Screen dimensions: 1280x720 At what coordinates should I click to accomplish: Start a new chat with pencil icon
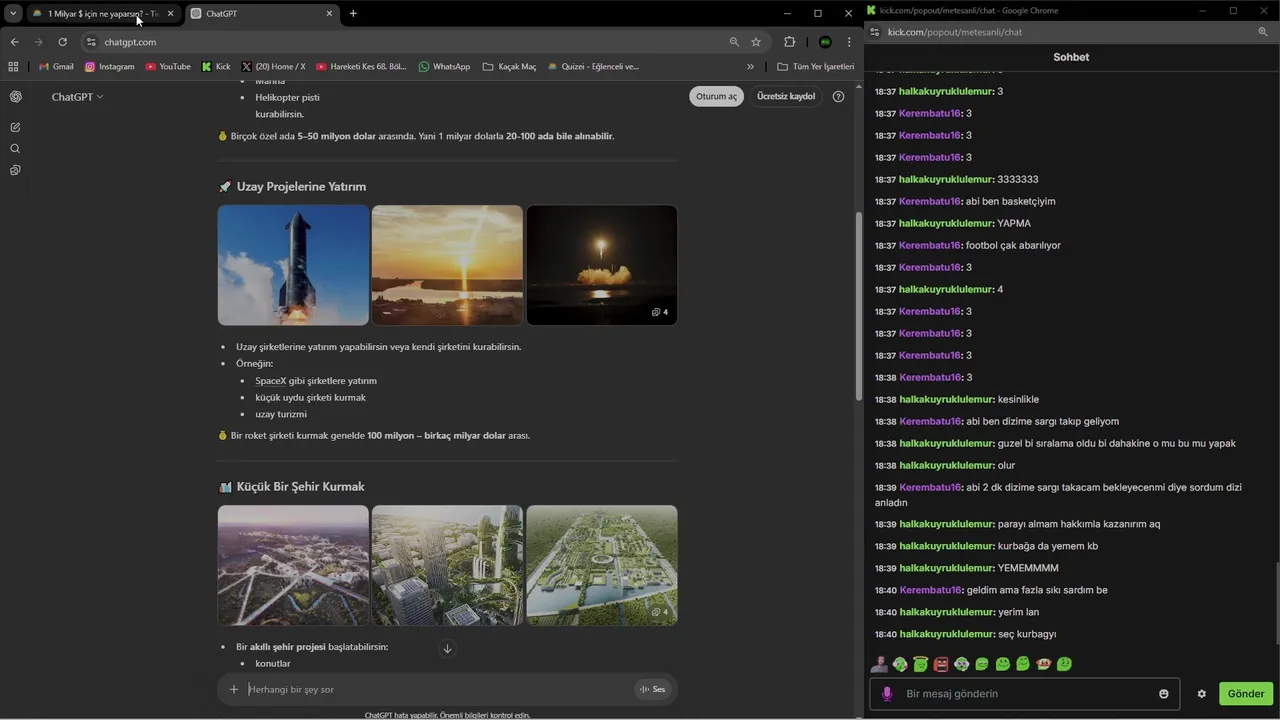(15, 127)
